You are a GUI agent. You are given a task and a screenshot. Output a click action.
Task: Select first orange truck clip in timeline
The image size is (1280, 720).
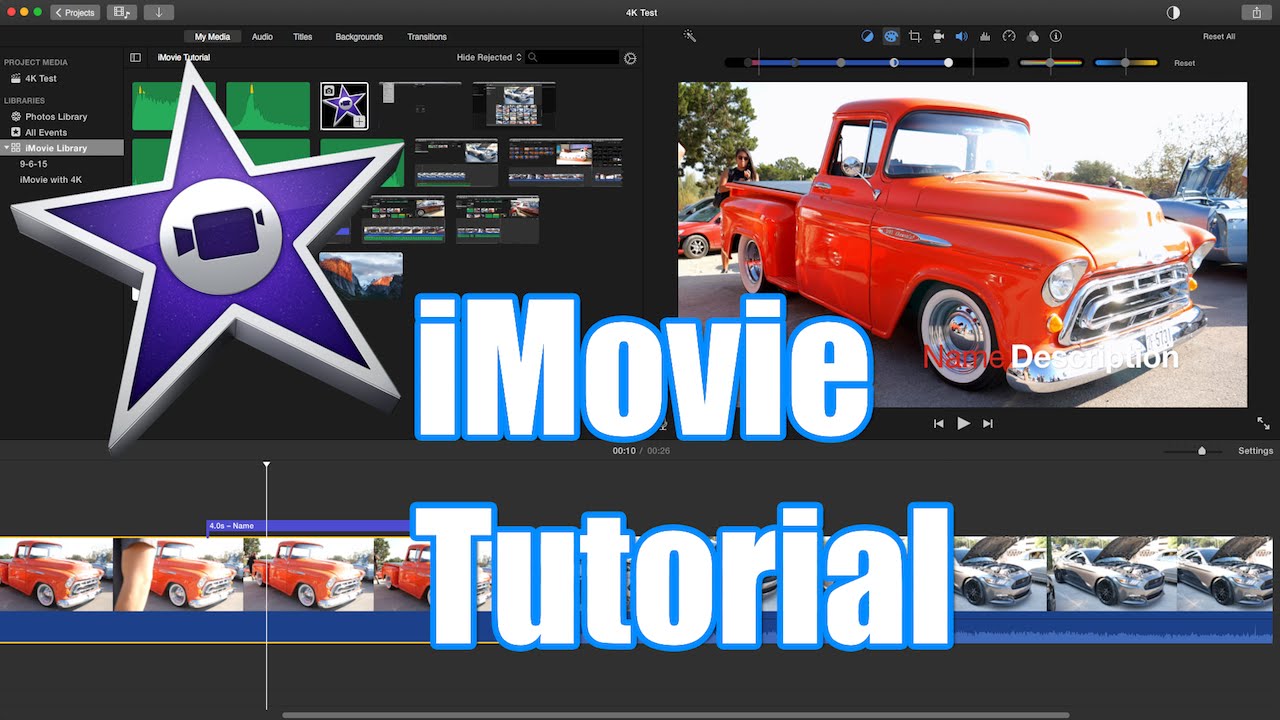coord(56,575)
